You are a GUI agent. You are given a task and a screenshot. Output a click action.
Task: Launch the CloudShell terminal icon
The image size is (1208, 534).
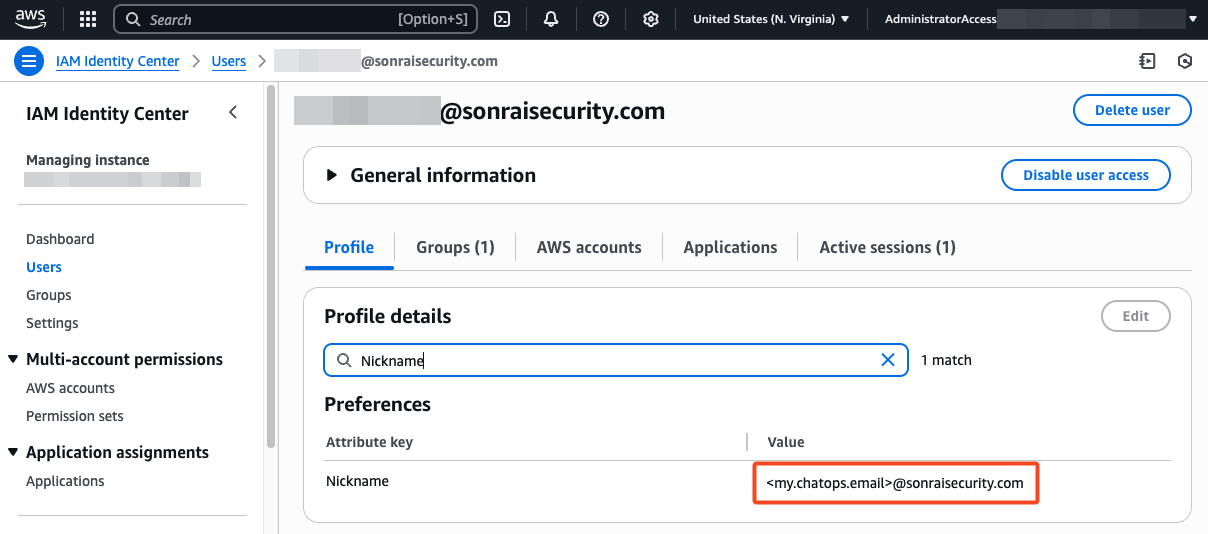click(x=504, y=19)
